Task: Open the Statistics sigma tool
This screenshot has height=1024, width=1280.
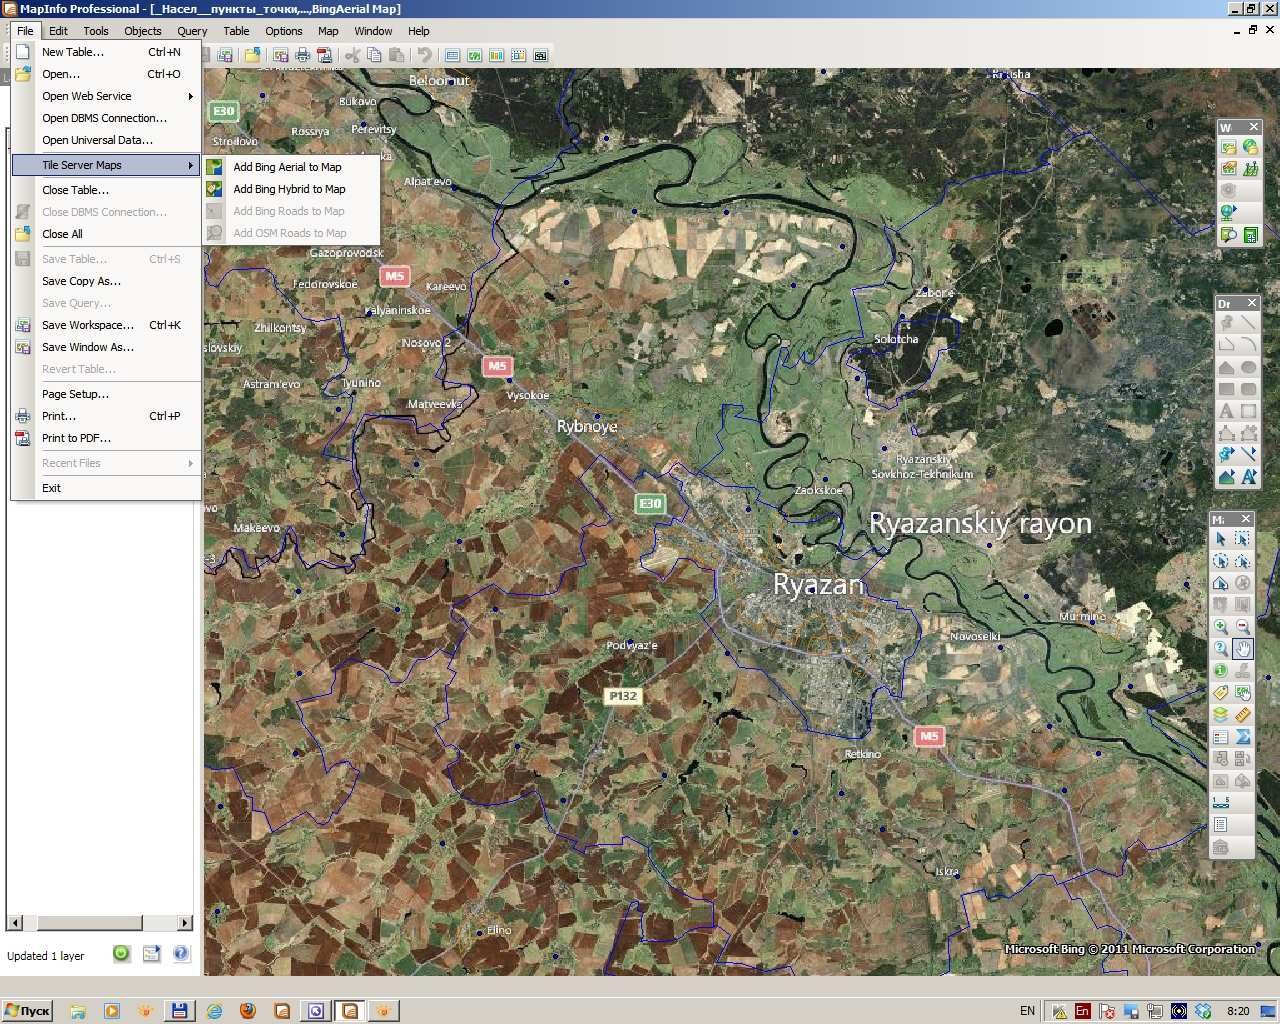Action: tap(1242, 737)
